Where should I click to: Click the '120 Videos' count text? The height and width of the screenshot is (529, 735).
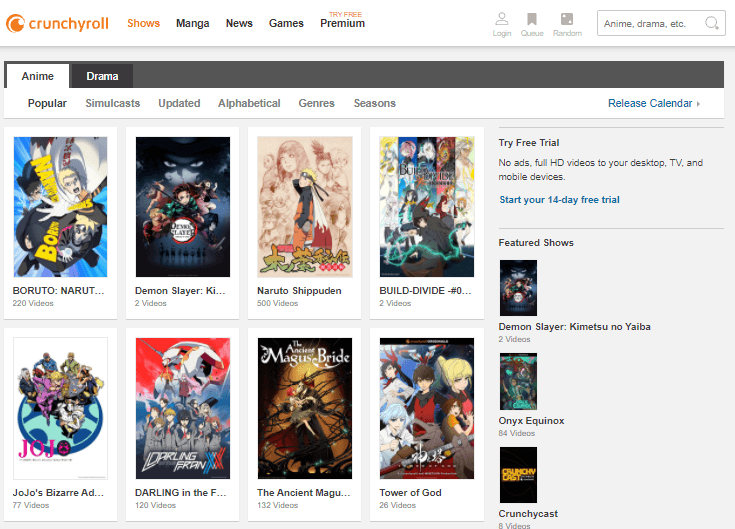(x=156, y=505)
